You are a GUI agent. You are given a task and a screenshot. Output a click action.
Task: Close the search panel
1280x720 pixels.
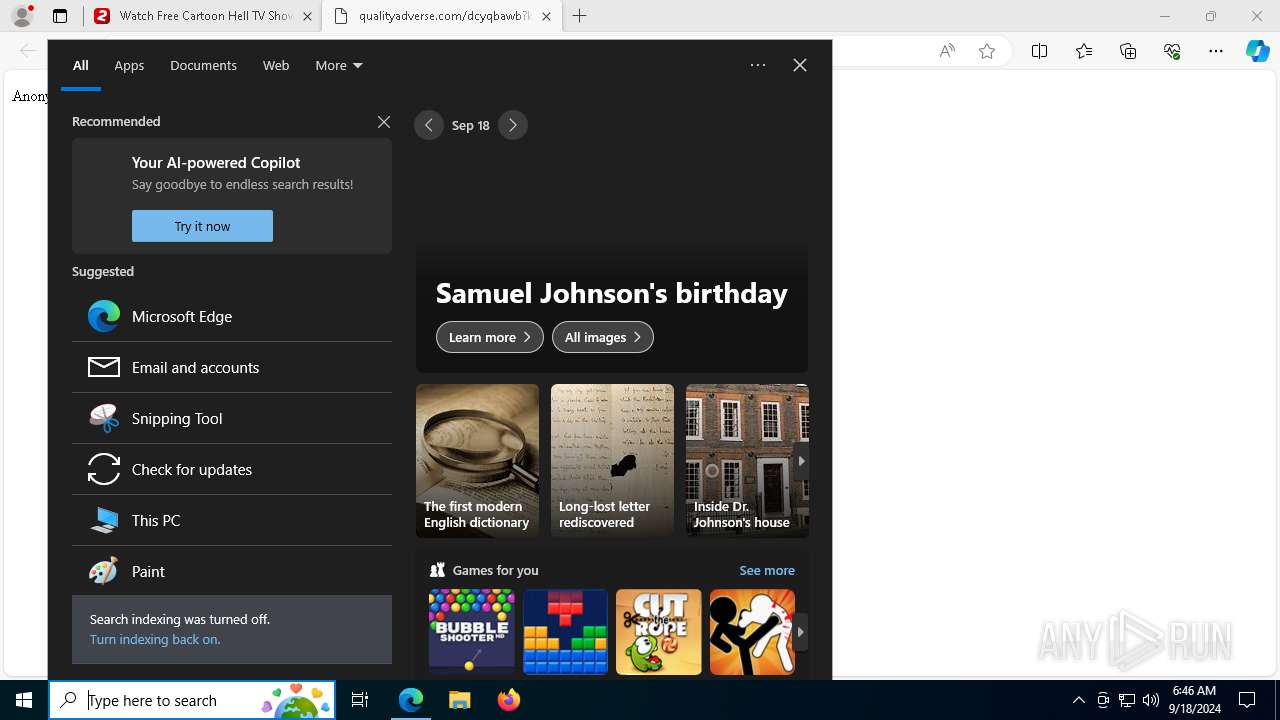coord(800,65)
